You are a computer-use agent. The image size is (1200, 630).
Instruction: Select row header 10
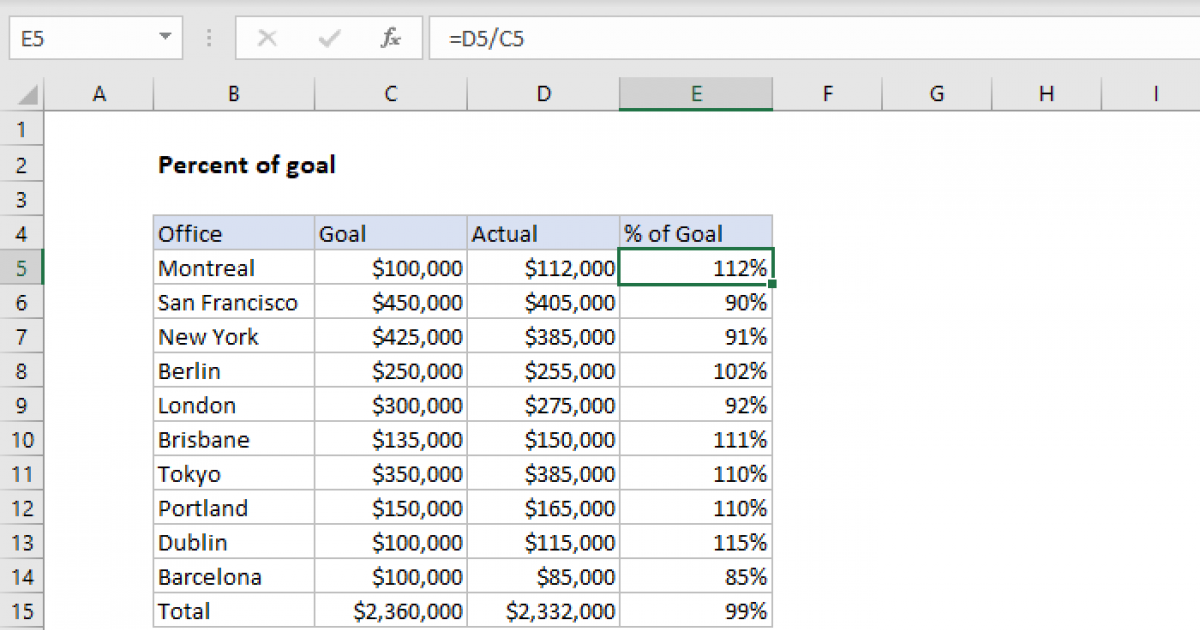(x=23, y=439)
